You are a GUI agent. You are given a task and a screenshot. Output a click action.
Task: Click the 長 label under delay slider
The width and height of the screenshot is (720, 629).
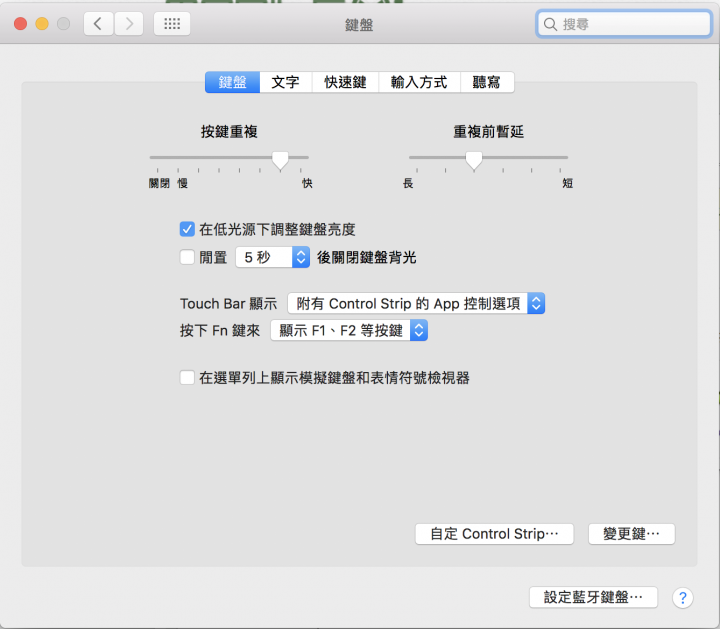pos(408,184)
